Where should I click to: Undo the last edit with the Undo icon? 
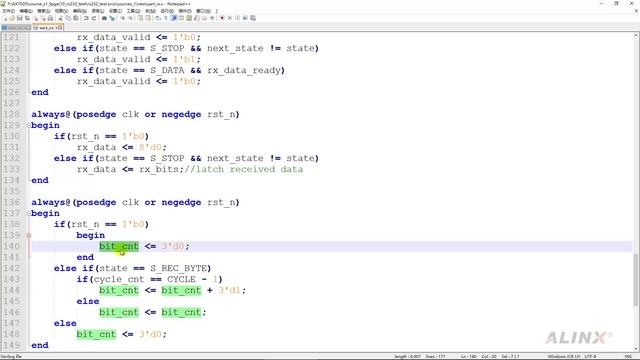pyautogui.click(x=86, y=18)
